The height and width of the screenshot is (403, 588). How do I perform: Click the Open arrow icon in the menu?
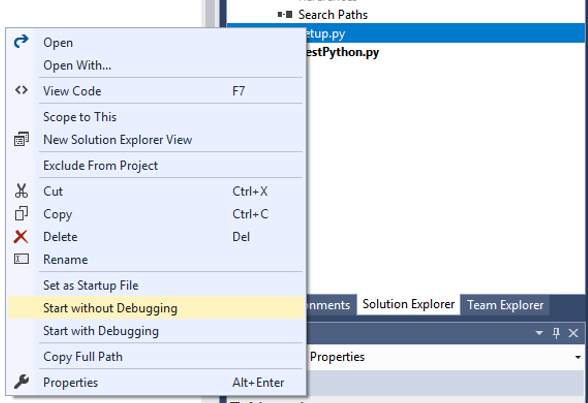pos(21,41)
